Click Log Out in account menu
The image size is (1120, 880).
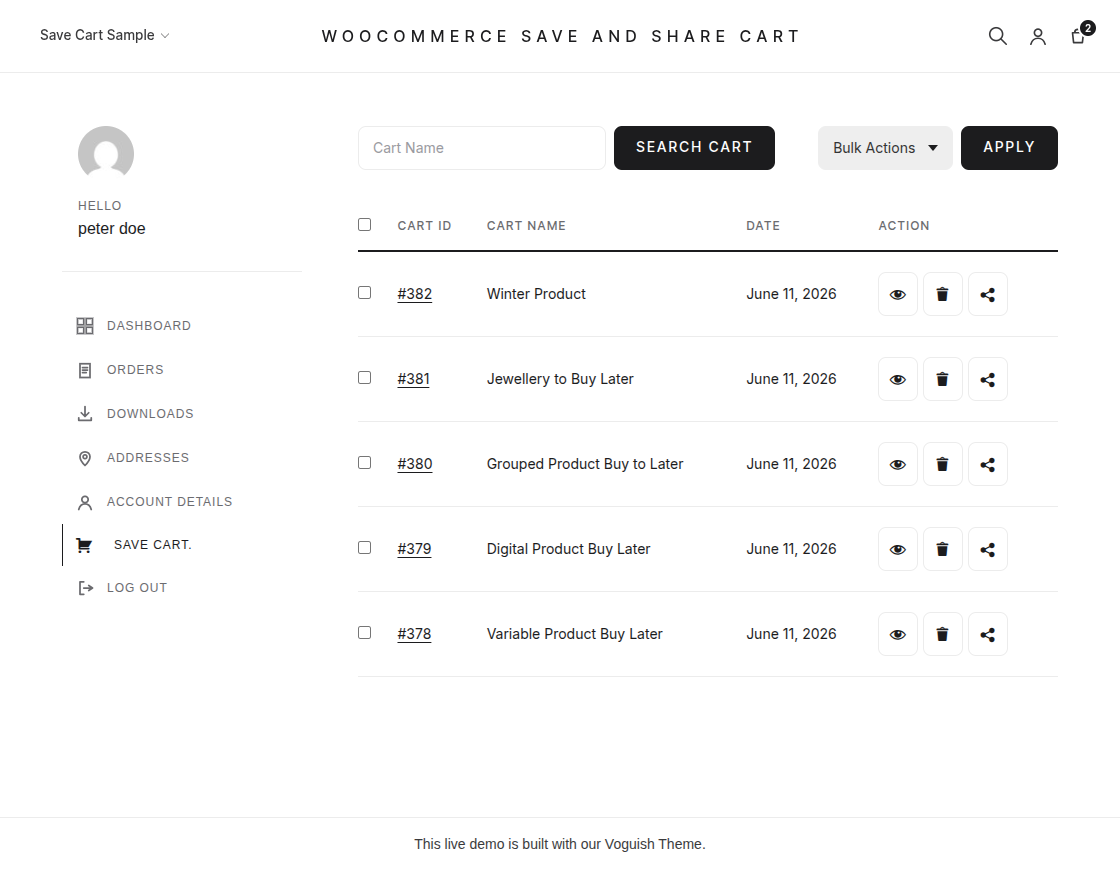coord(122,588)
